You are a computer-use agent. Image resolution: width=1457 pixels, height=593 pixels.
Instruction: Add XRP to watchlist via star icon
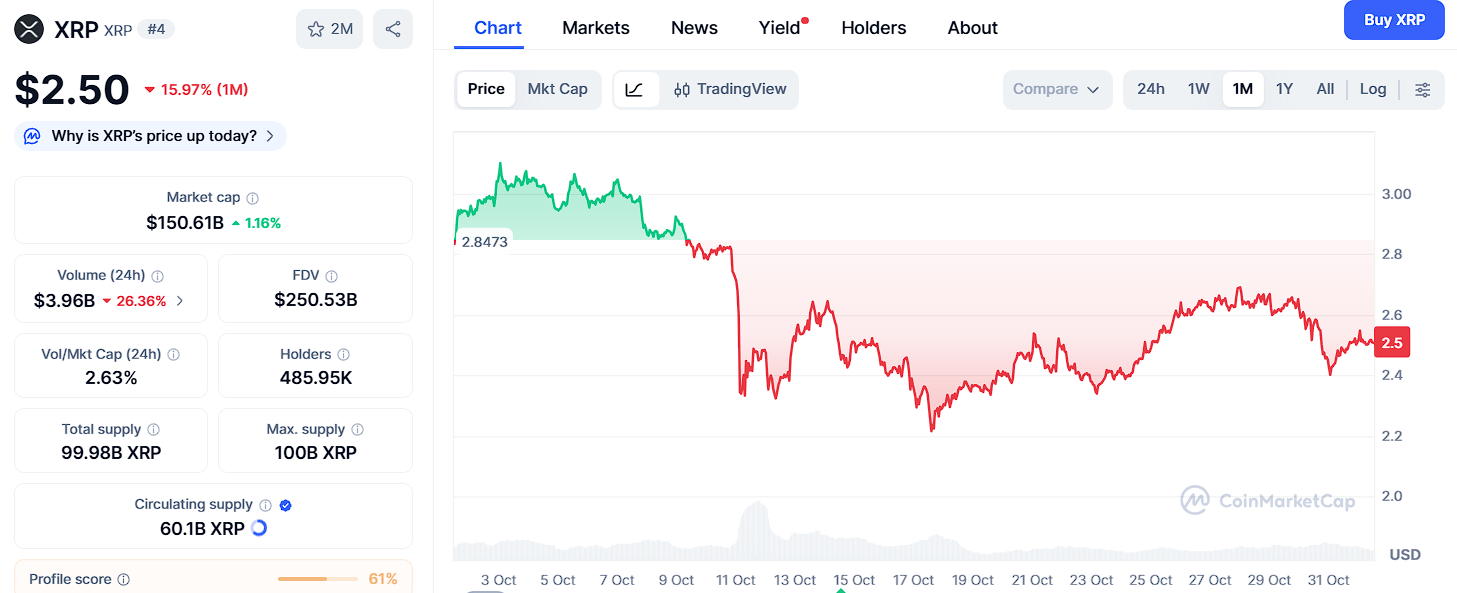[x=318, y=29]
